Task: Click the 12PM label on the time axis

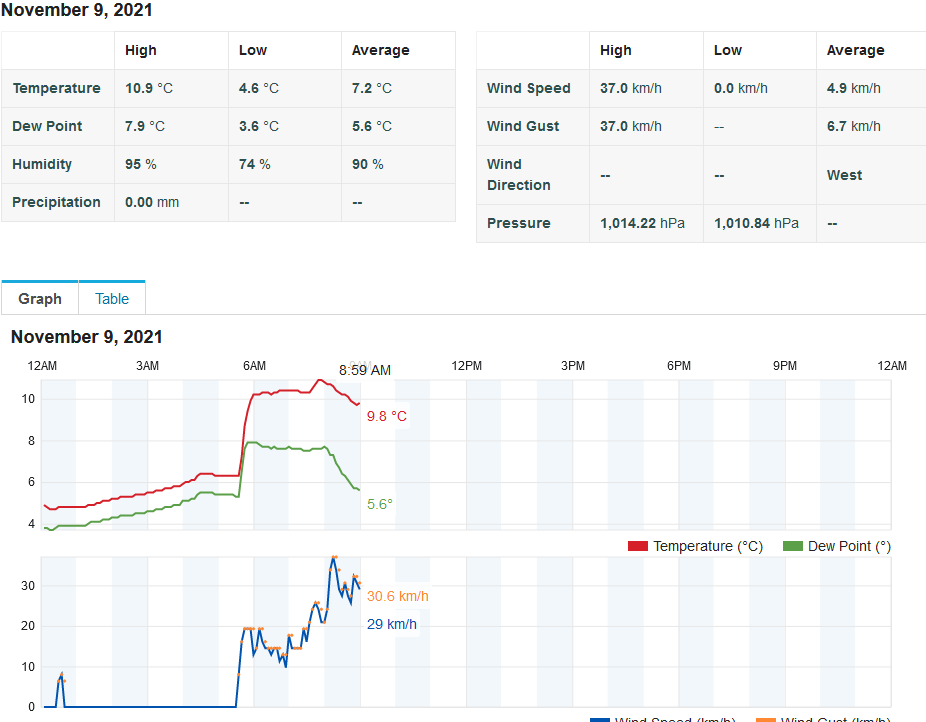Action: (x=467, y=366)
